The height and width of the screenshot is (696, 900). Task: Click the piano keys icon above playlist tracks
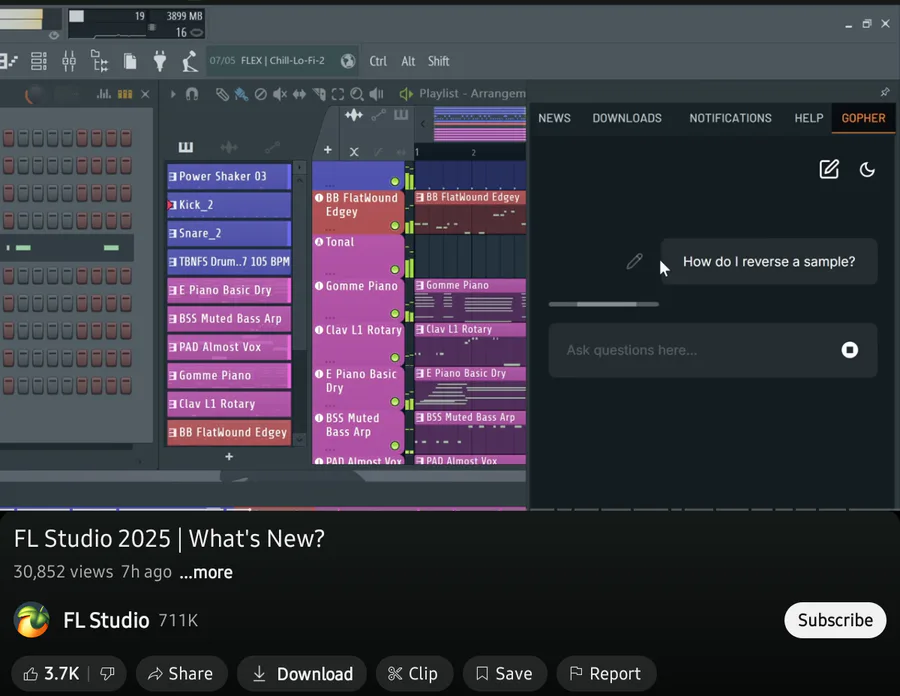[401, 115]
